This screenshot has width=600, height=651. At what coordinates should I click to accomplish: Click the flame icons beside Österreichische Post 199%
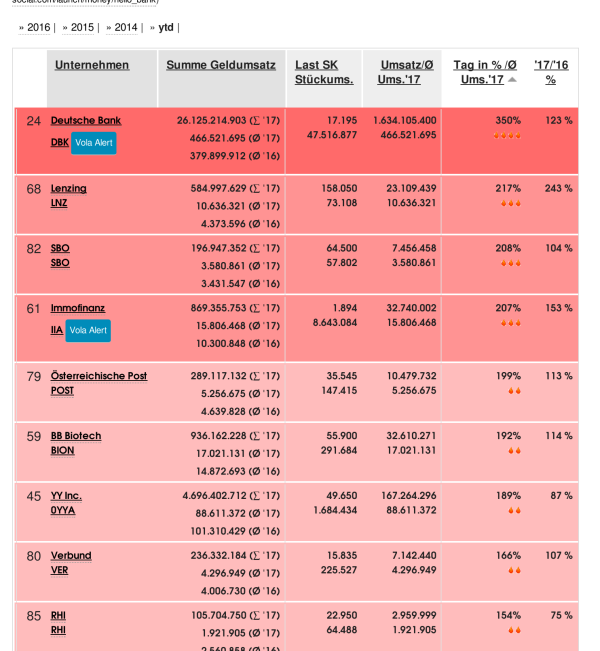coord(514,391)
